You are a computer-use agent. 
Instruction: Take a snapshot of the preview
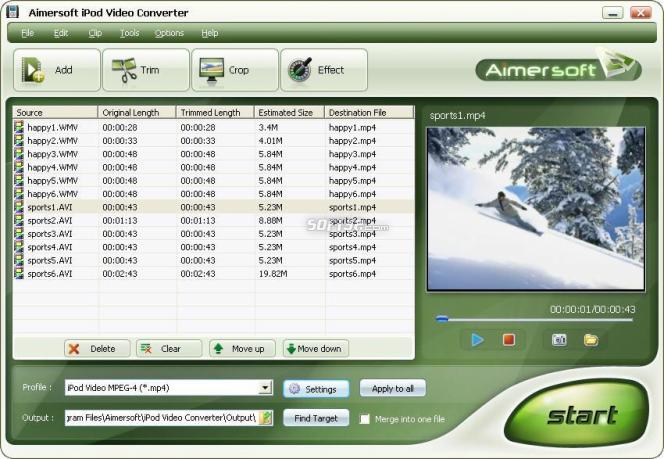click(559, 340)
